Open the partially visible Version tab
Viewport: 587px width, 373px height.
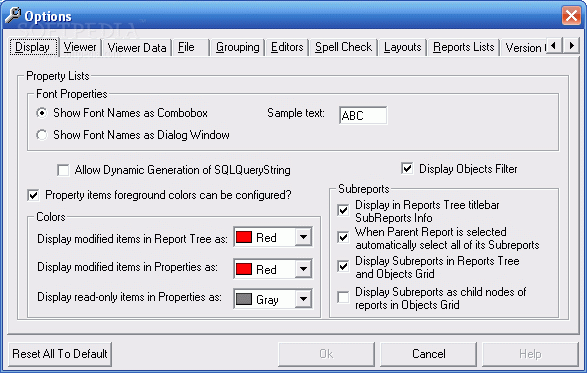tap(523, 48)
